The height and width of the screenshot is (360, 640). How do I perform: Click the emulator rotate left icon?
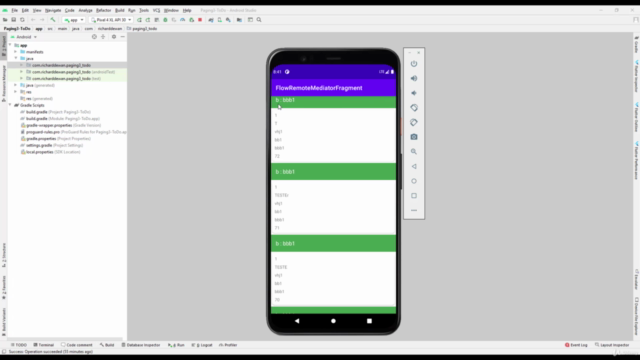(414, 108)
